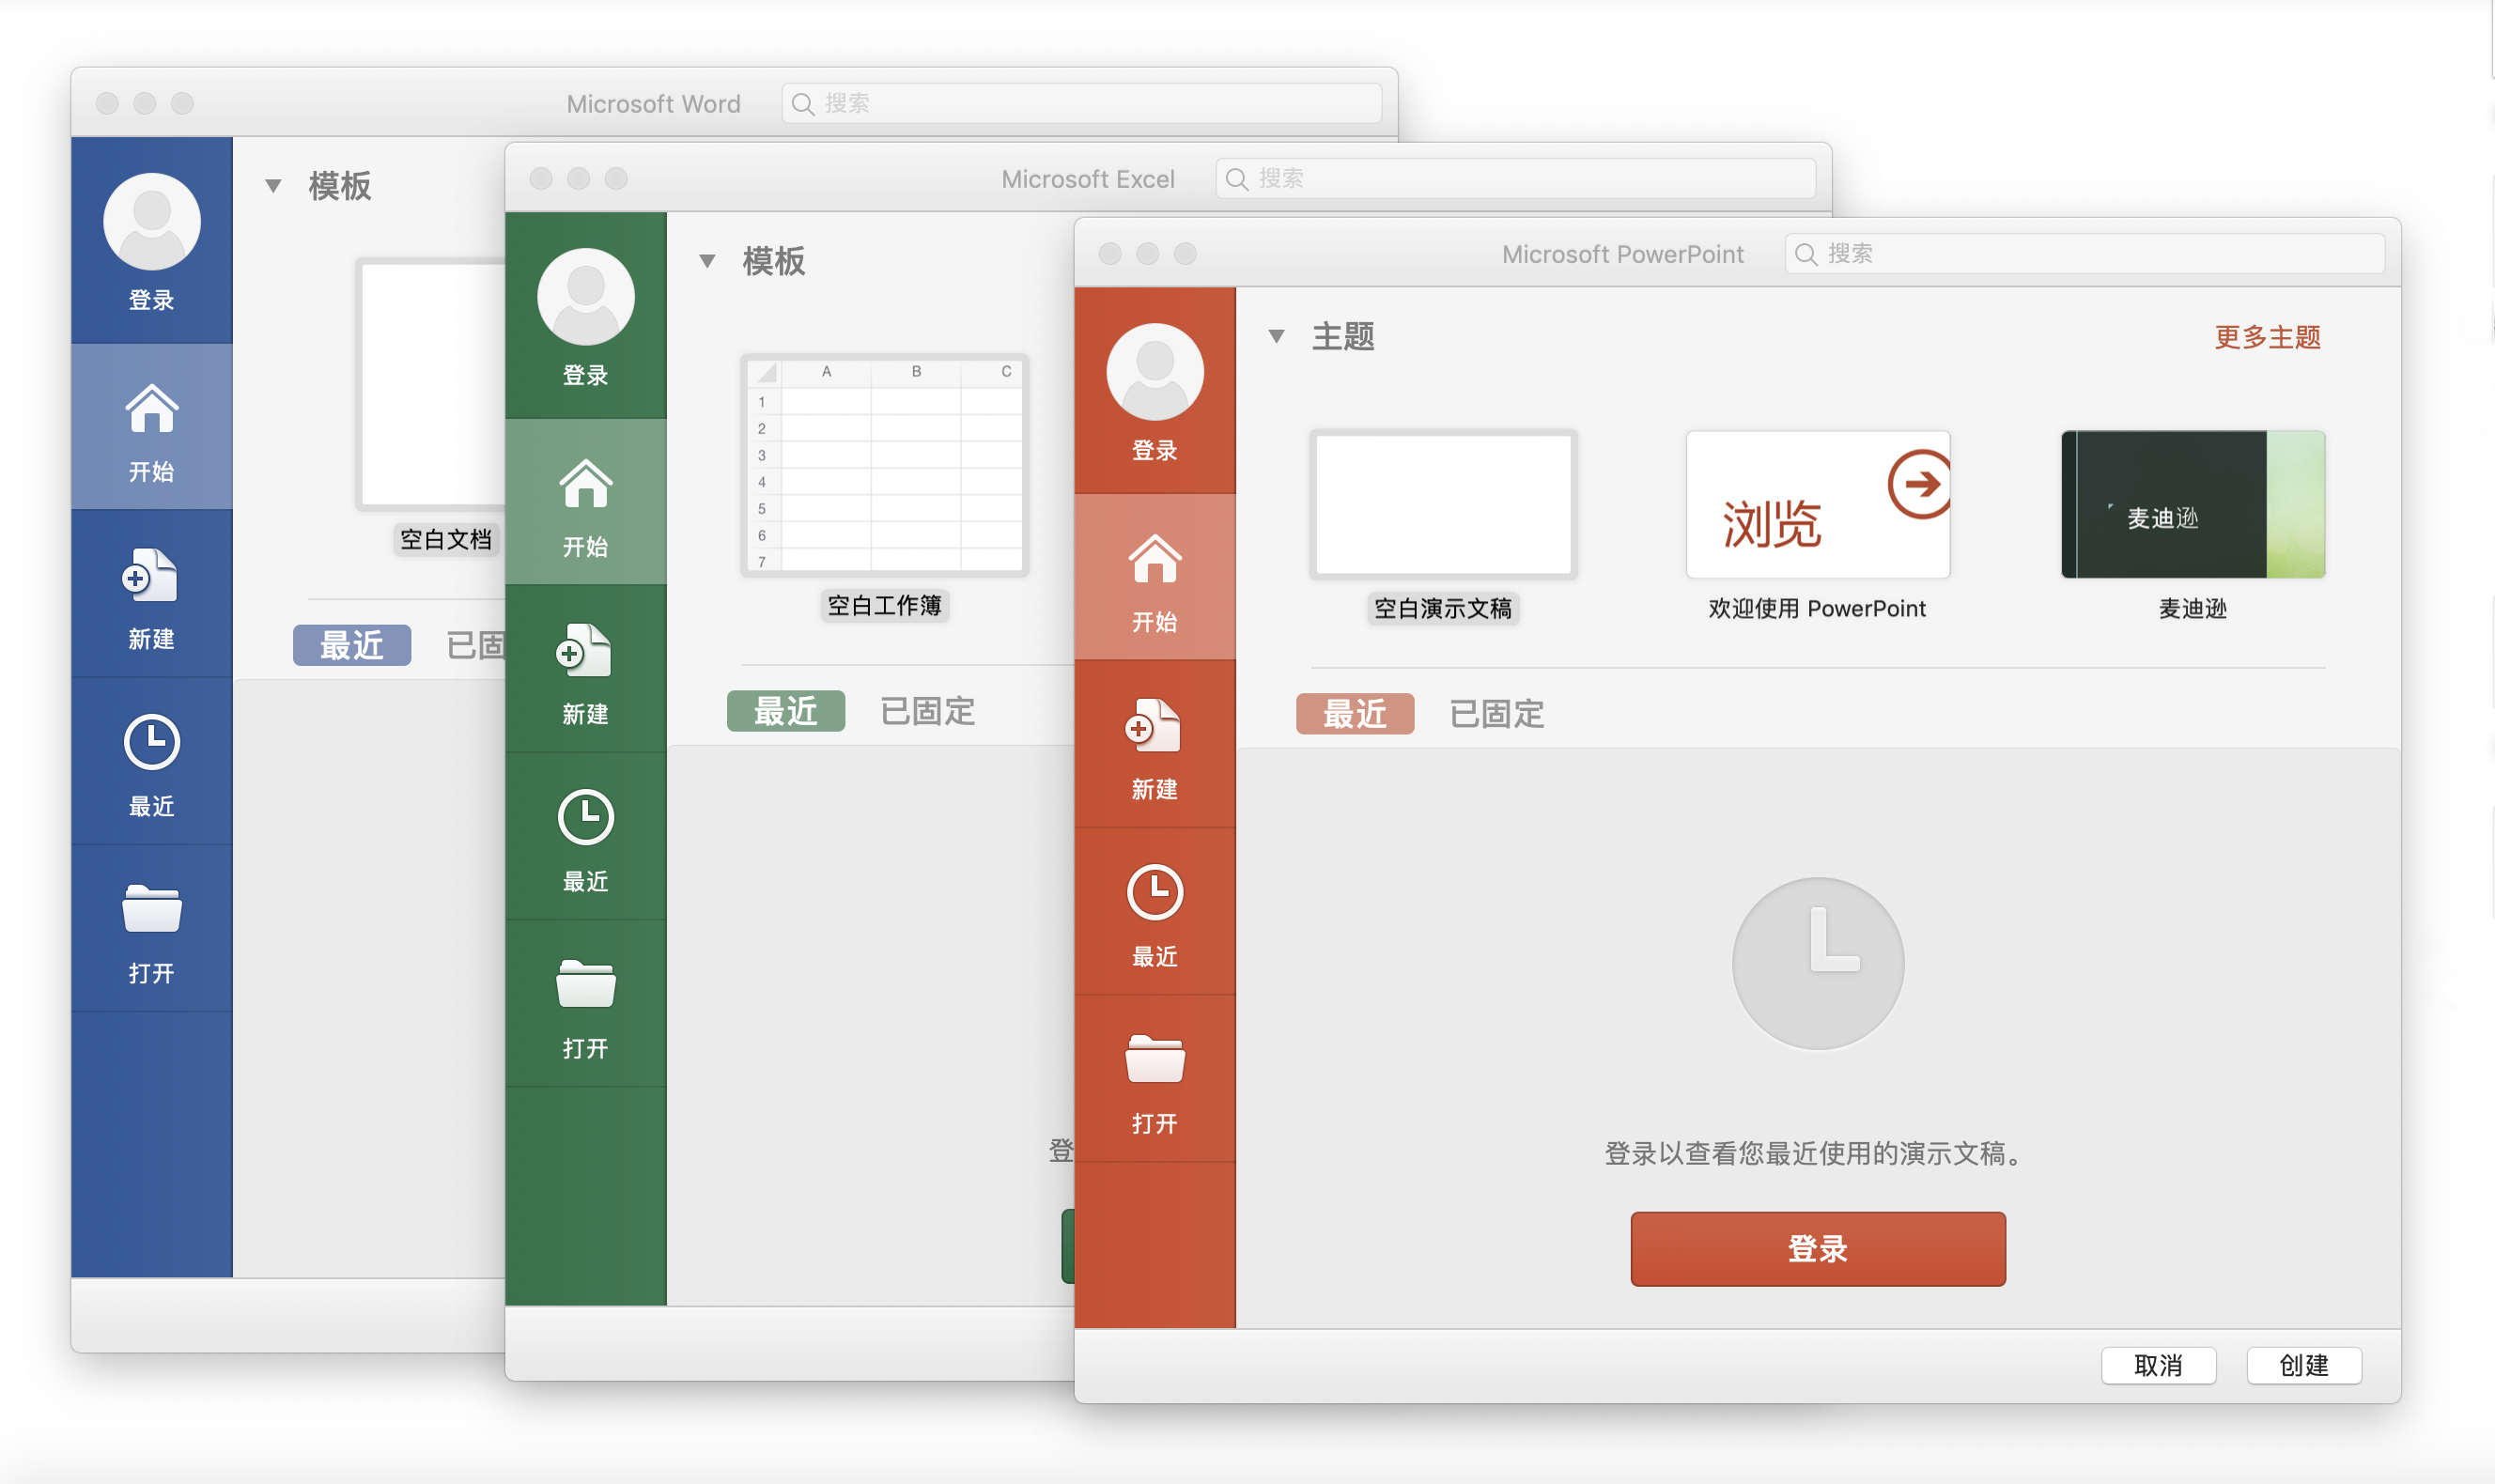This screenshot has width=2495, height=1484.
Task: Open the 更多主题 link
Action: click(2268, 337)
